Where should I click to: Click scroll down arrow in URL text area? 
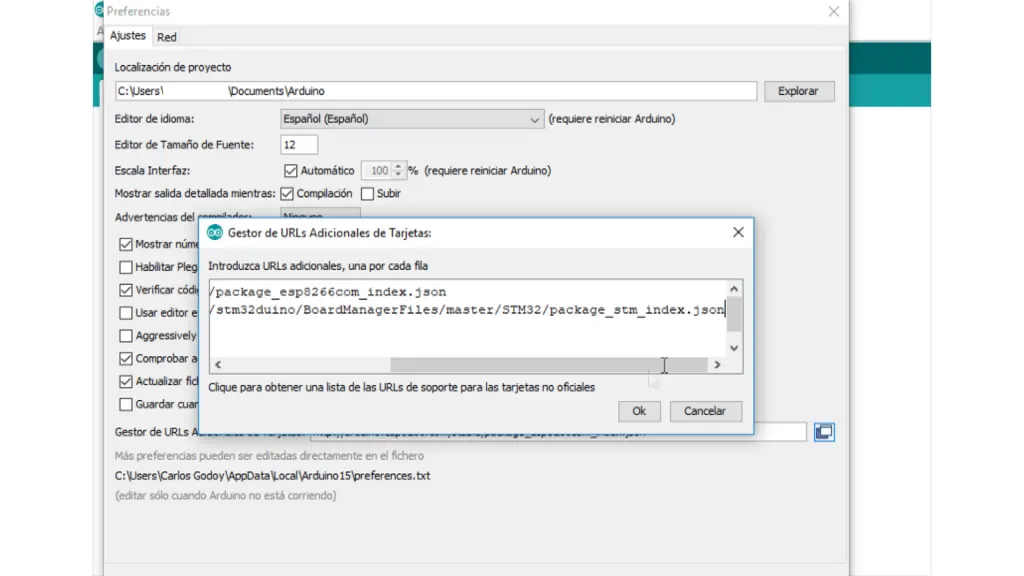click(x=734, y=348)
